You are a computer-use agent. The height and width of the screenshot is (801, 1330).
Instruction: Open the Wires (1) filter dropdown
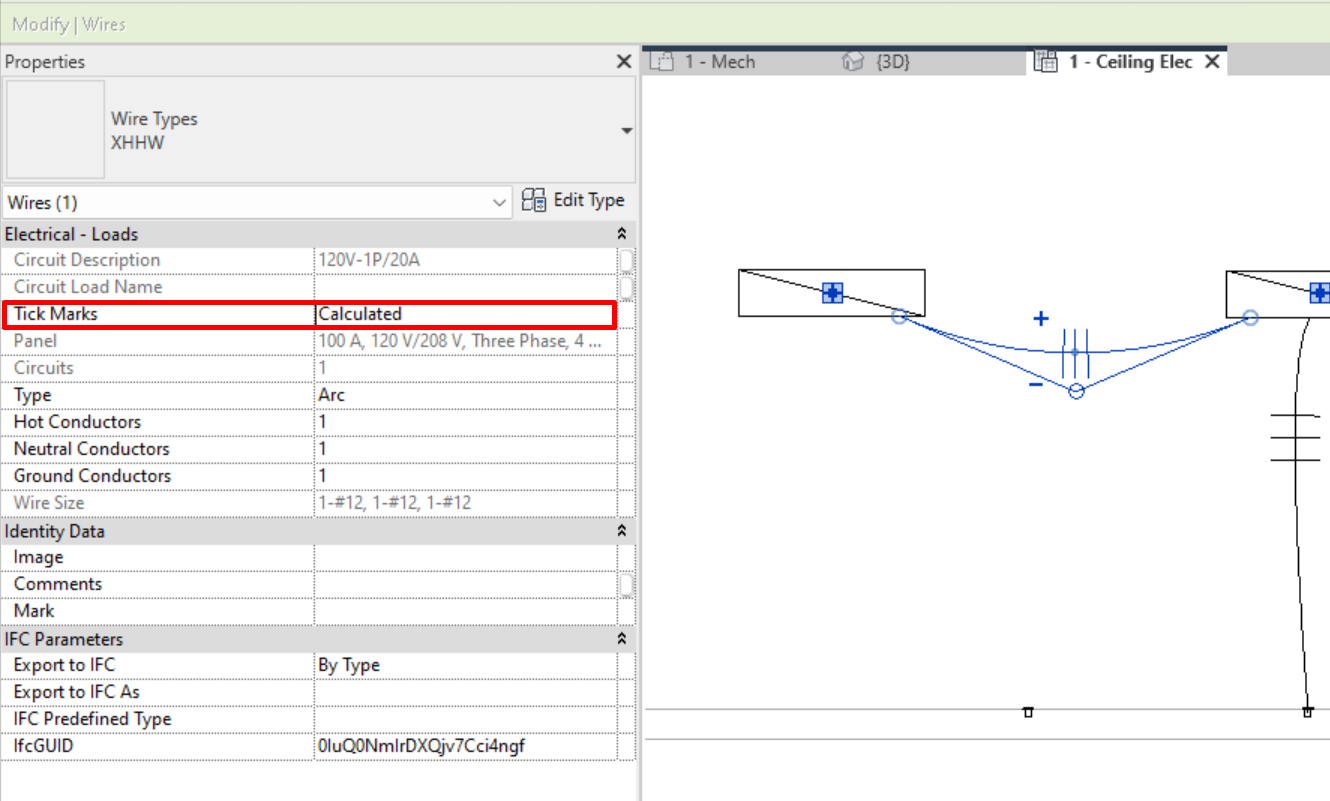(500, 203)
